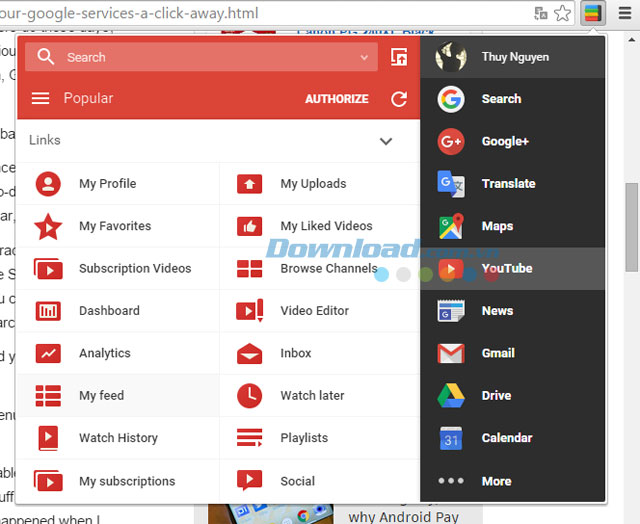Focus the Search input field
640x524 pixels.
201,57
